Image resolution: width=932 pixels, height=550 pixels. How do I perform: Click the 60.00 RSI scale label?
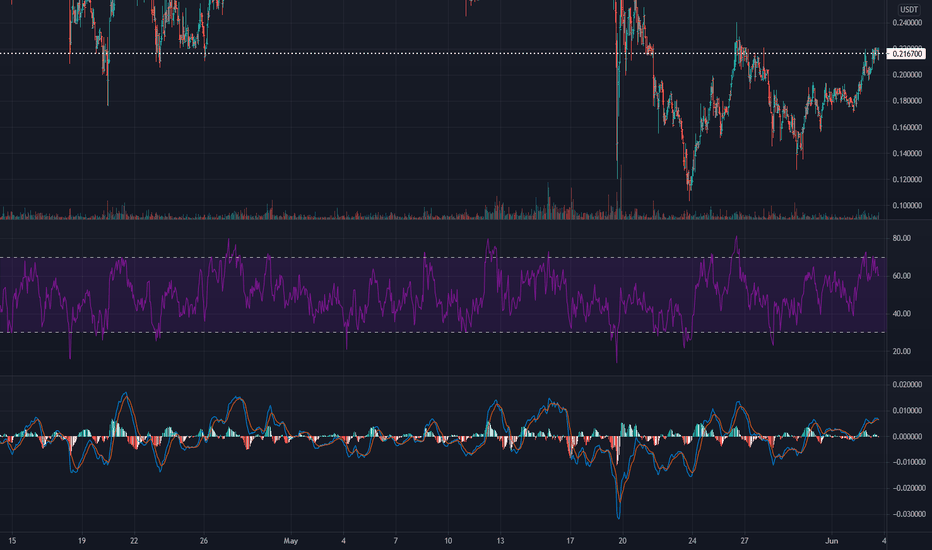click(902, 276)
